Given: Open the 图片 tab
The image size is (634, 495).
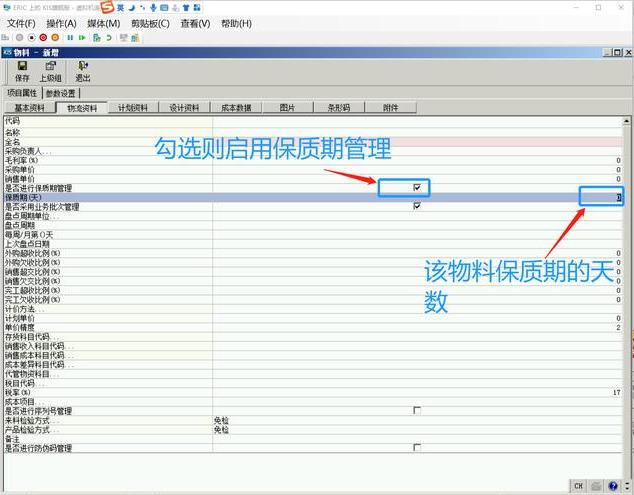Looking at the screenshot, I should [287, 108].
